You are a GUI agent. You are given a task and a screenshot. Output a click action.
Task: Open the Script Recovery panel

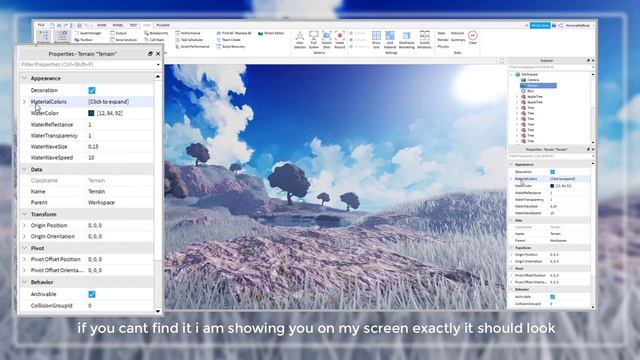[231, 47]
